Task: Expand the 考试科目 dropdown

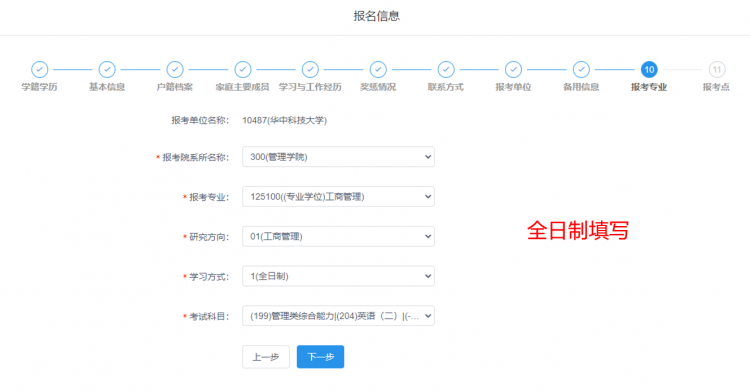Action: (338, 315)
